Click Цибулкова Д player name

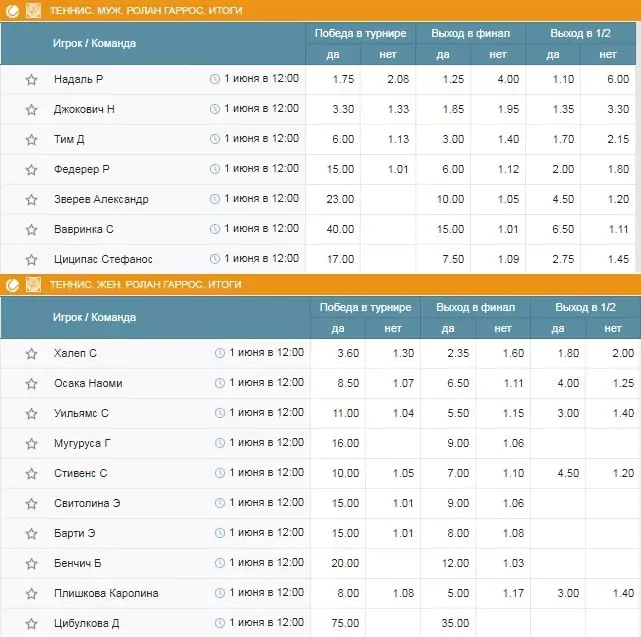click(x=87, y=623)
